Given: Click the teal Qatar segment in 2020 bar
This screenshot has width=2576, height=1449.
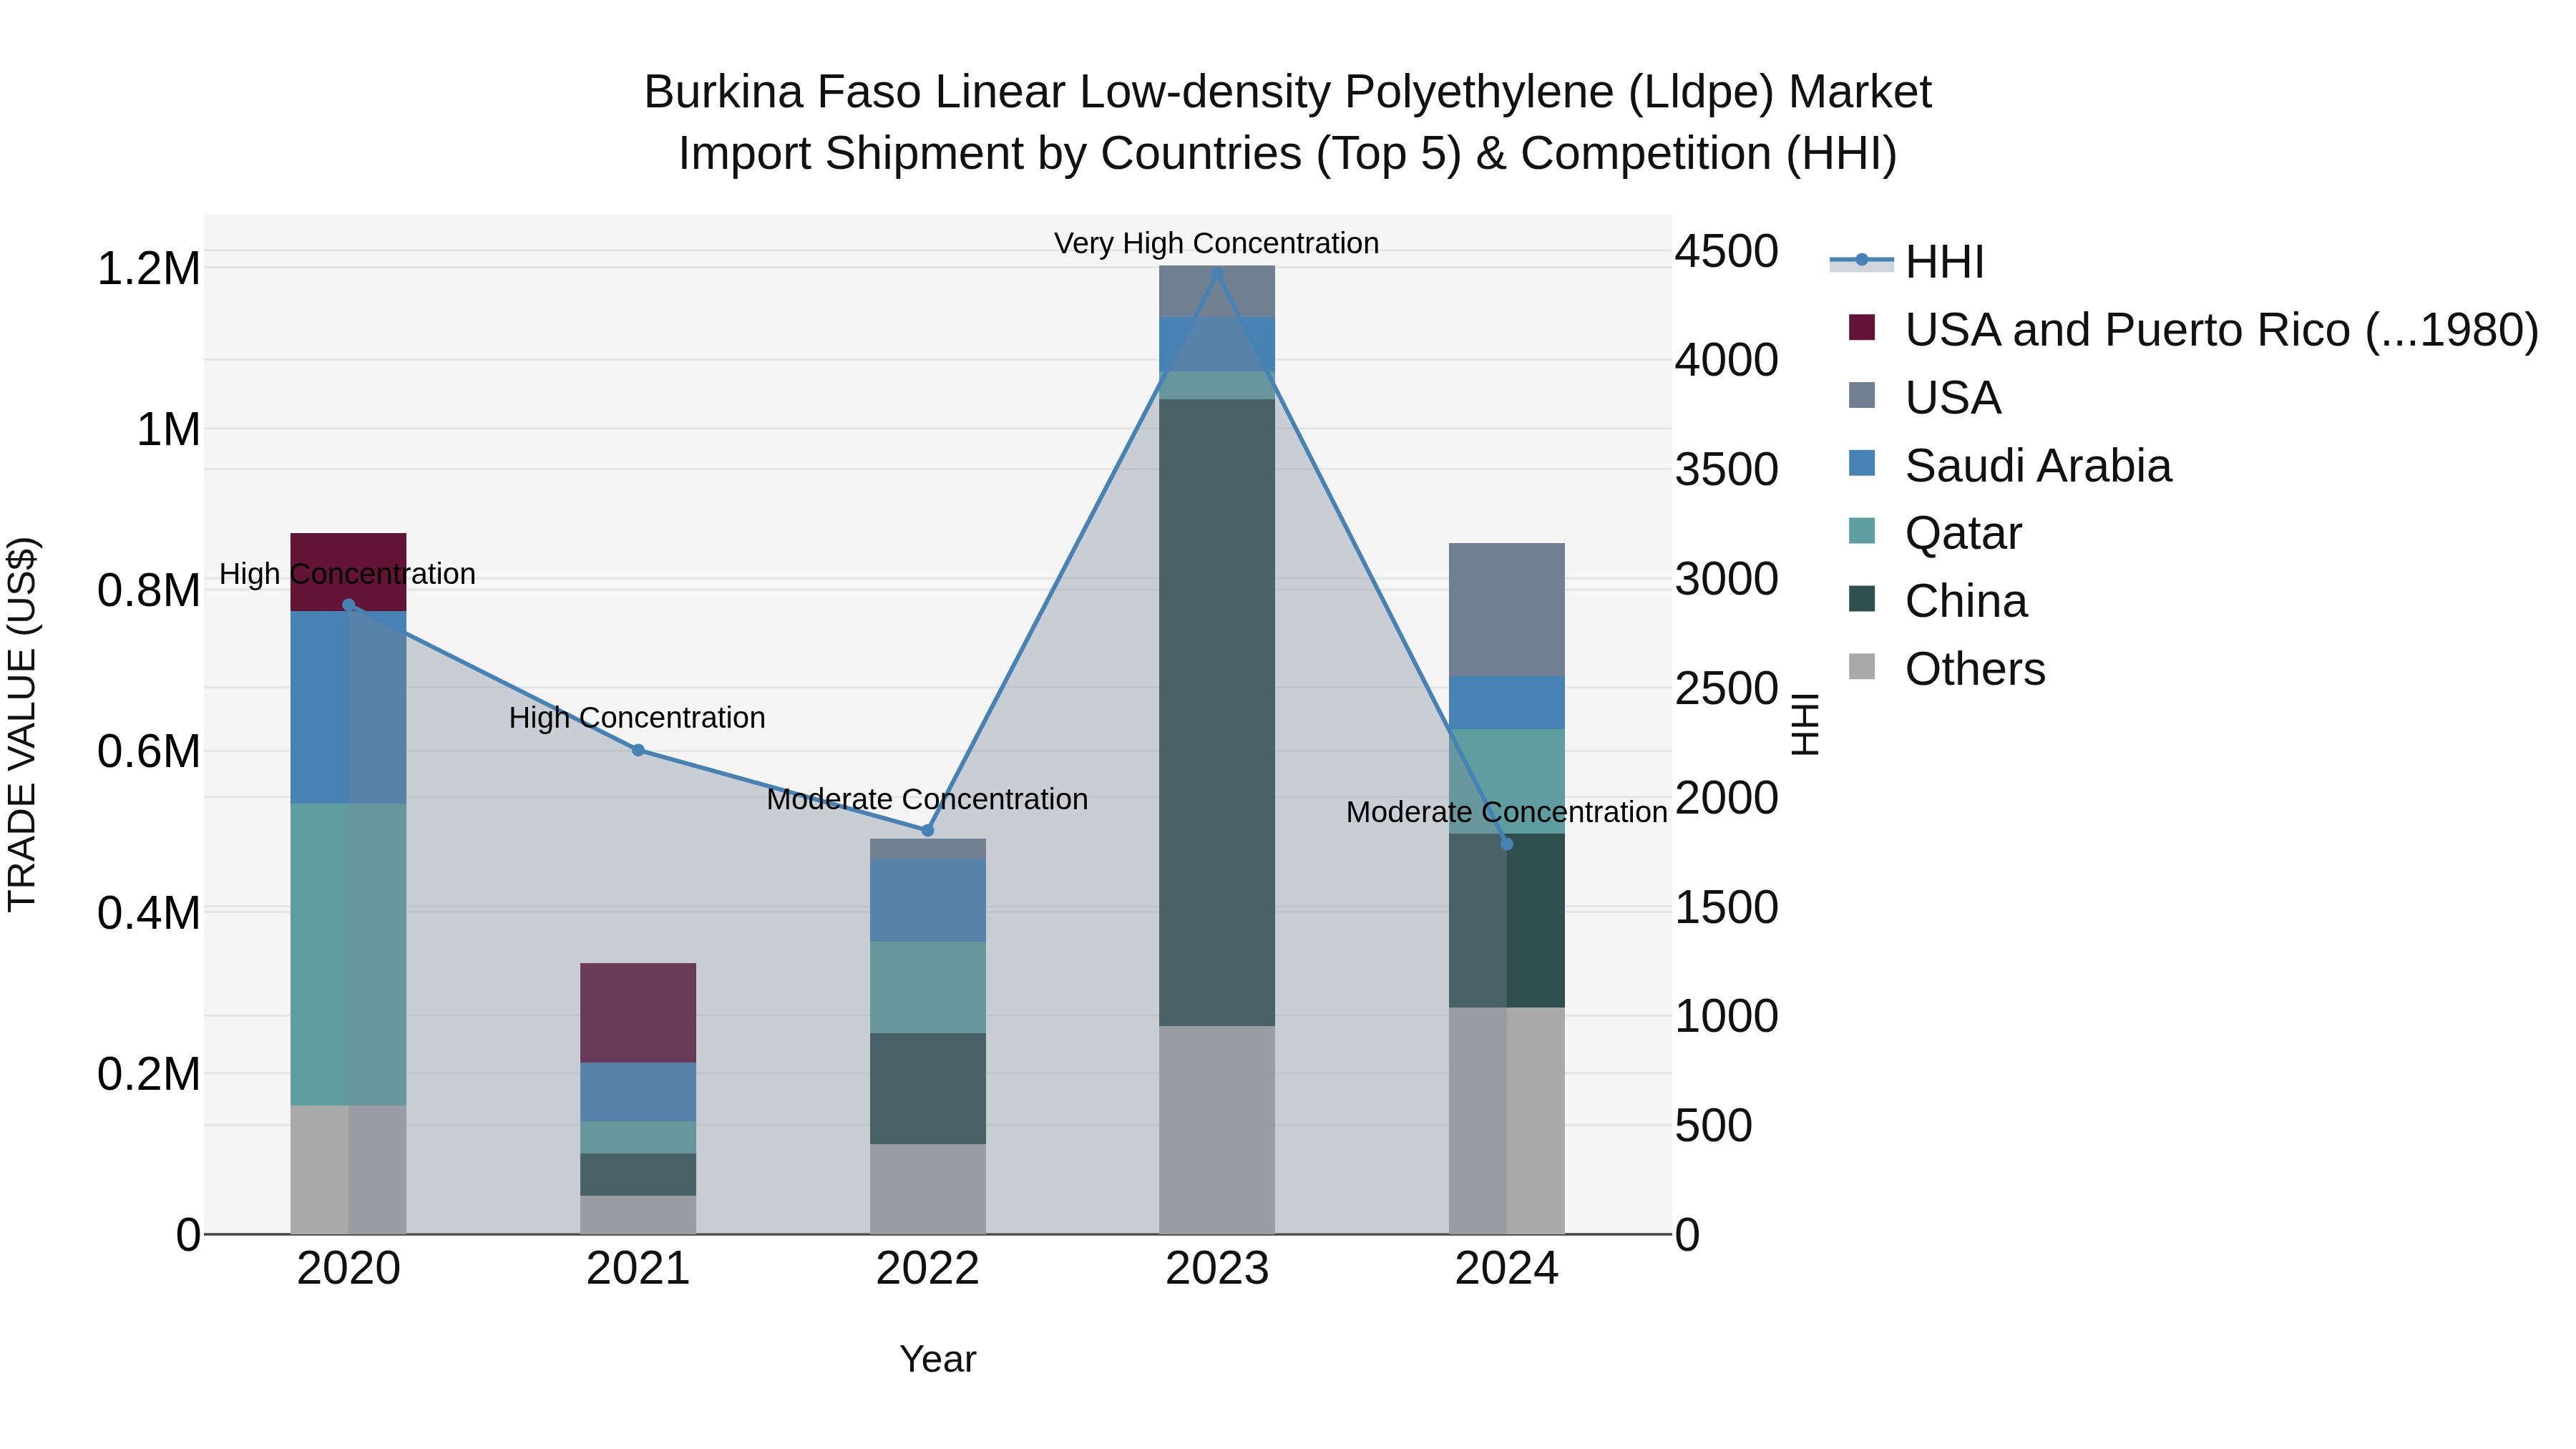Looking at the screenshot, I should [x=348, y=955].
